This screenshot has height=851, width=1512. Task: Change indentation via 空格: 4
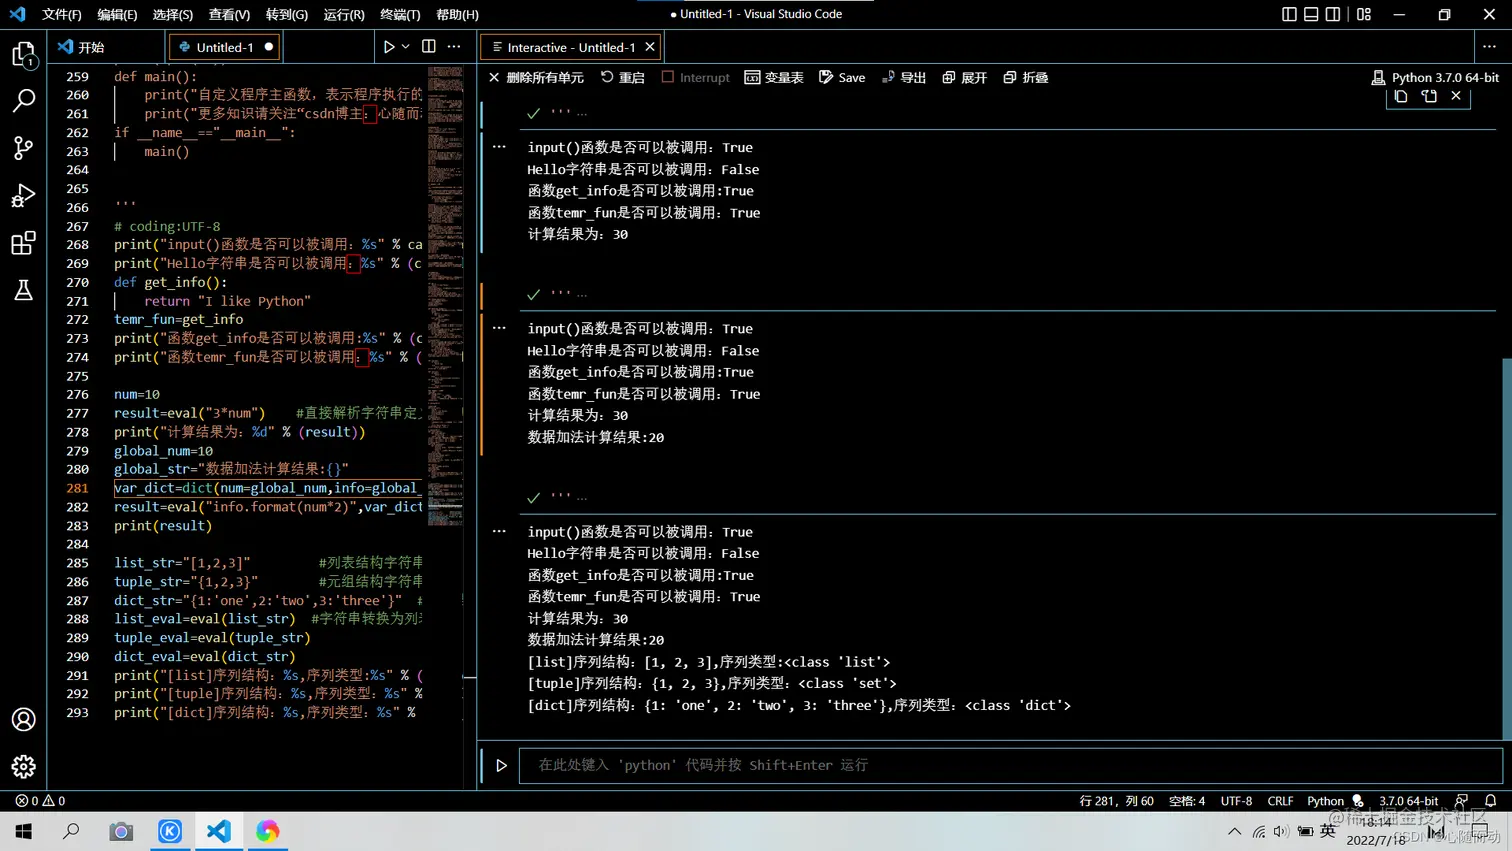[1187, 800]
